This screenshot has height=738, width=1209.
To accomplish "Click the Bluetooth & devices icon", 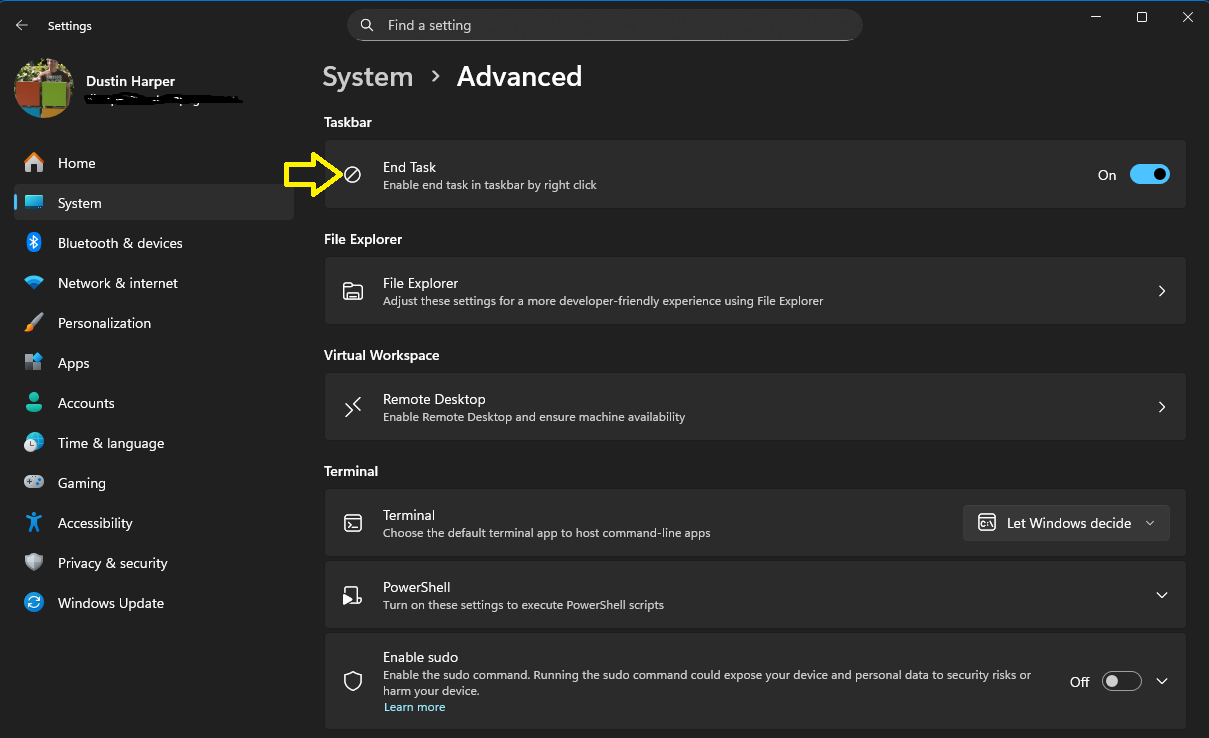I will pyautogui.click(x=34, y=243).
